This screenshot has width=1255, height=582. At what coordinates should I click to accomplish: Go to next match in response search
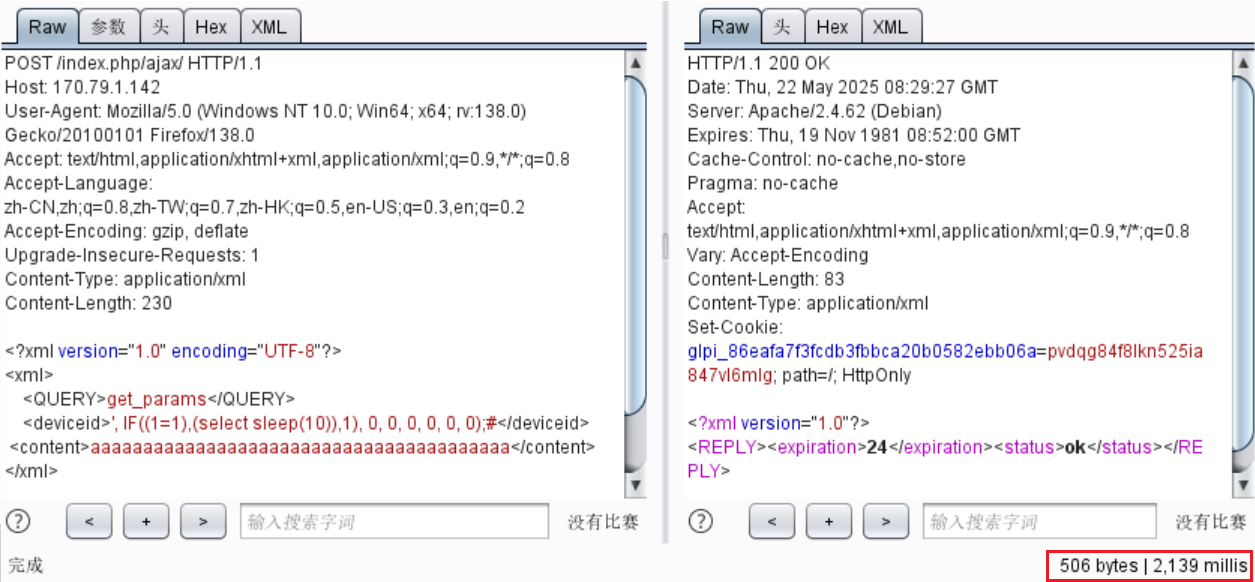coord(887,521)
